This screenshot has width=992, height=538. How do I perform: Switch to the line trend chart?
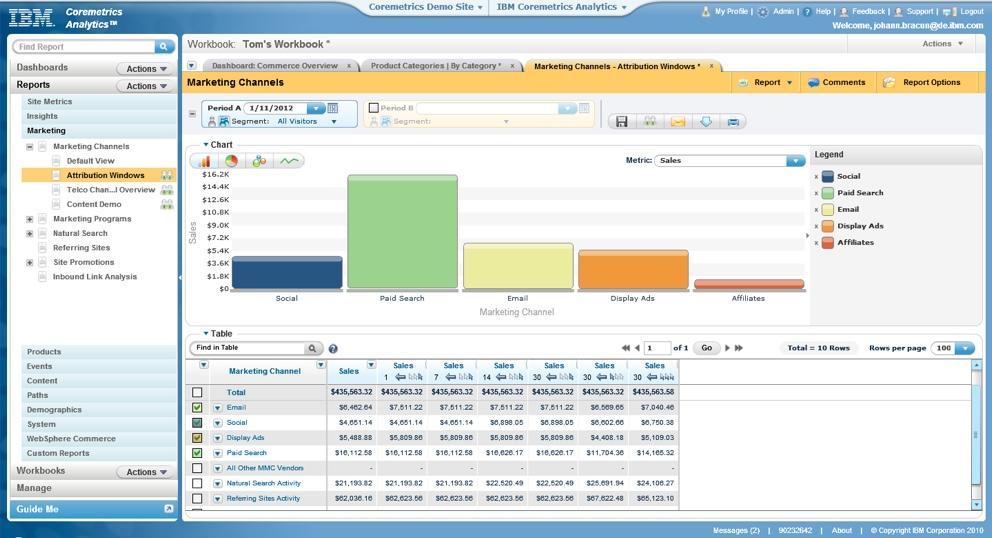[289, 161]
